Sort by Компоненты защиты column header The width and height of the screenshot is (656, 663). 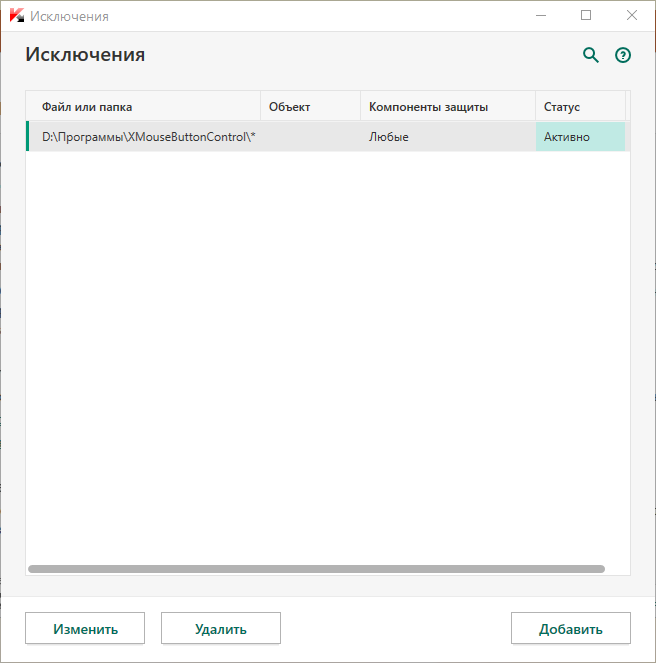point(448,107)
